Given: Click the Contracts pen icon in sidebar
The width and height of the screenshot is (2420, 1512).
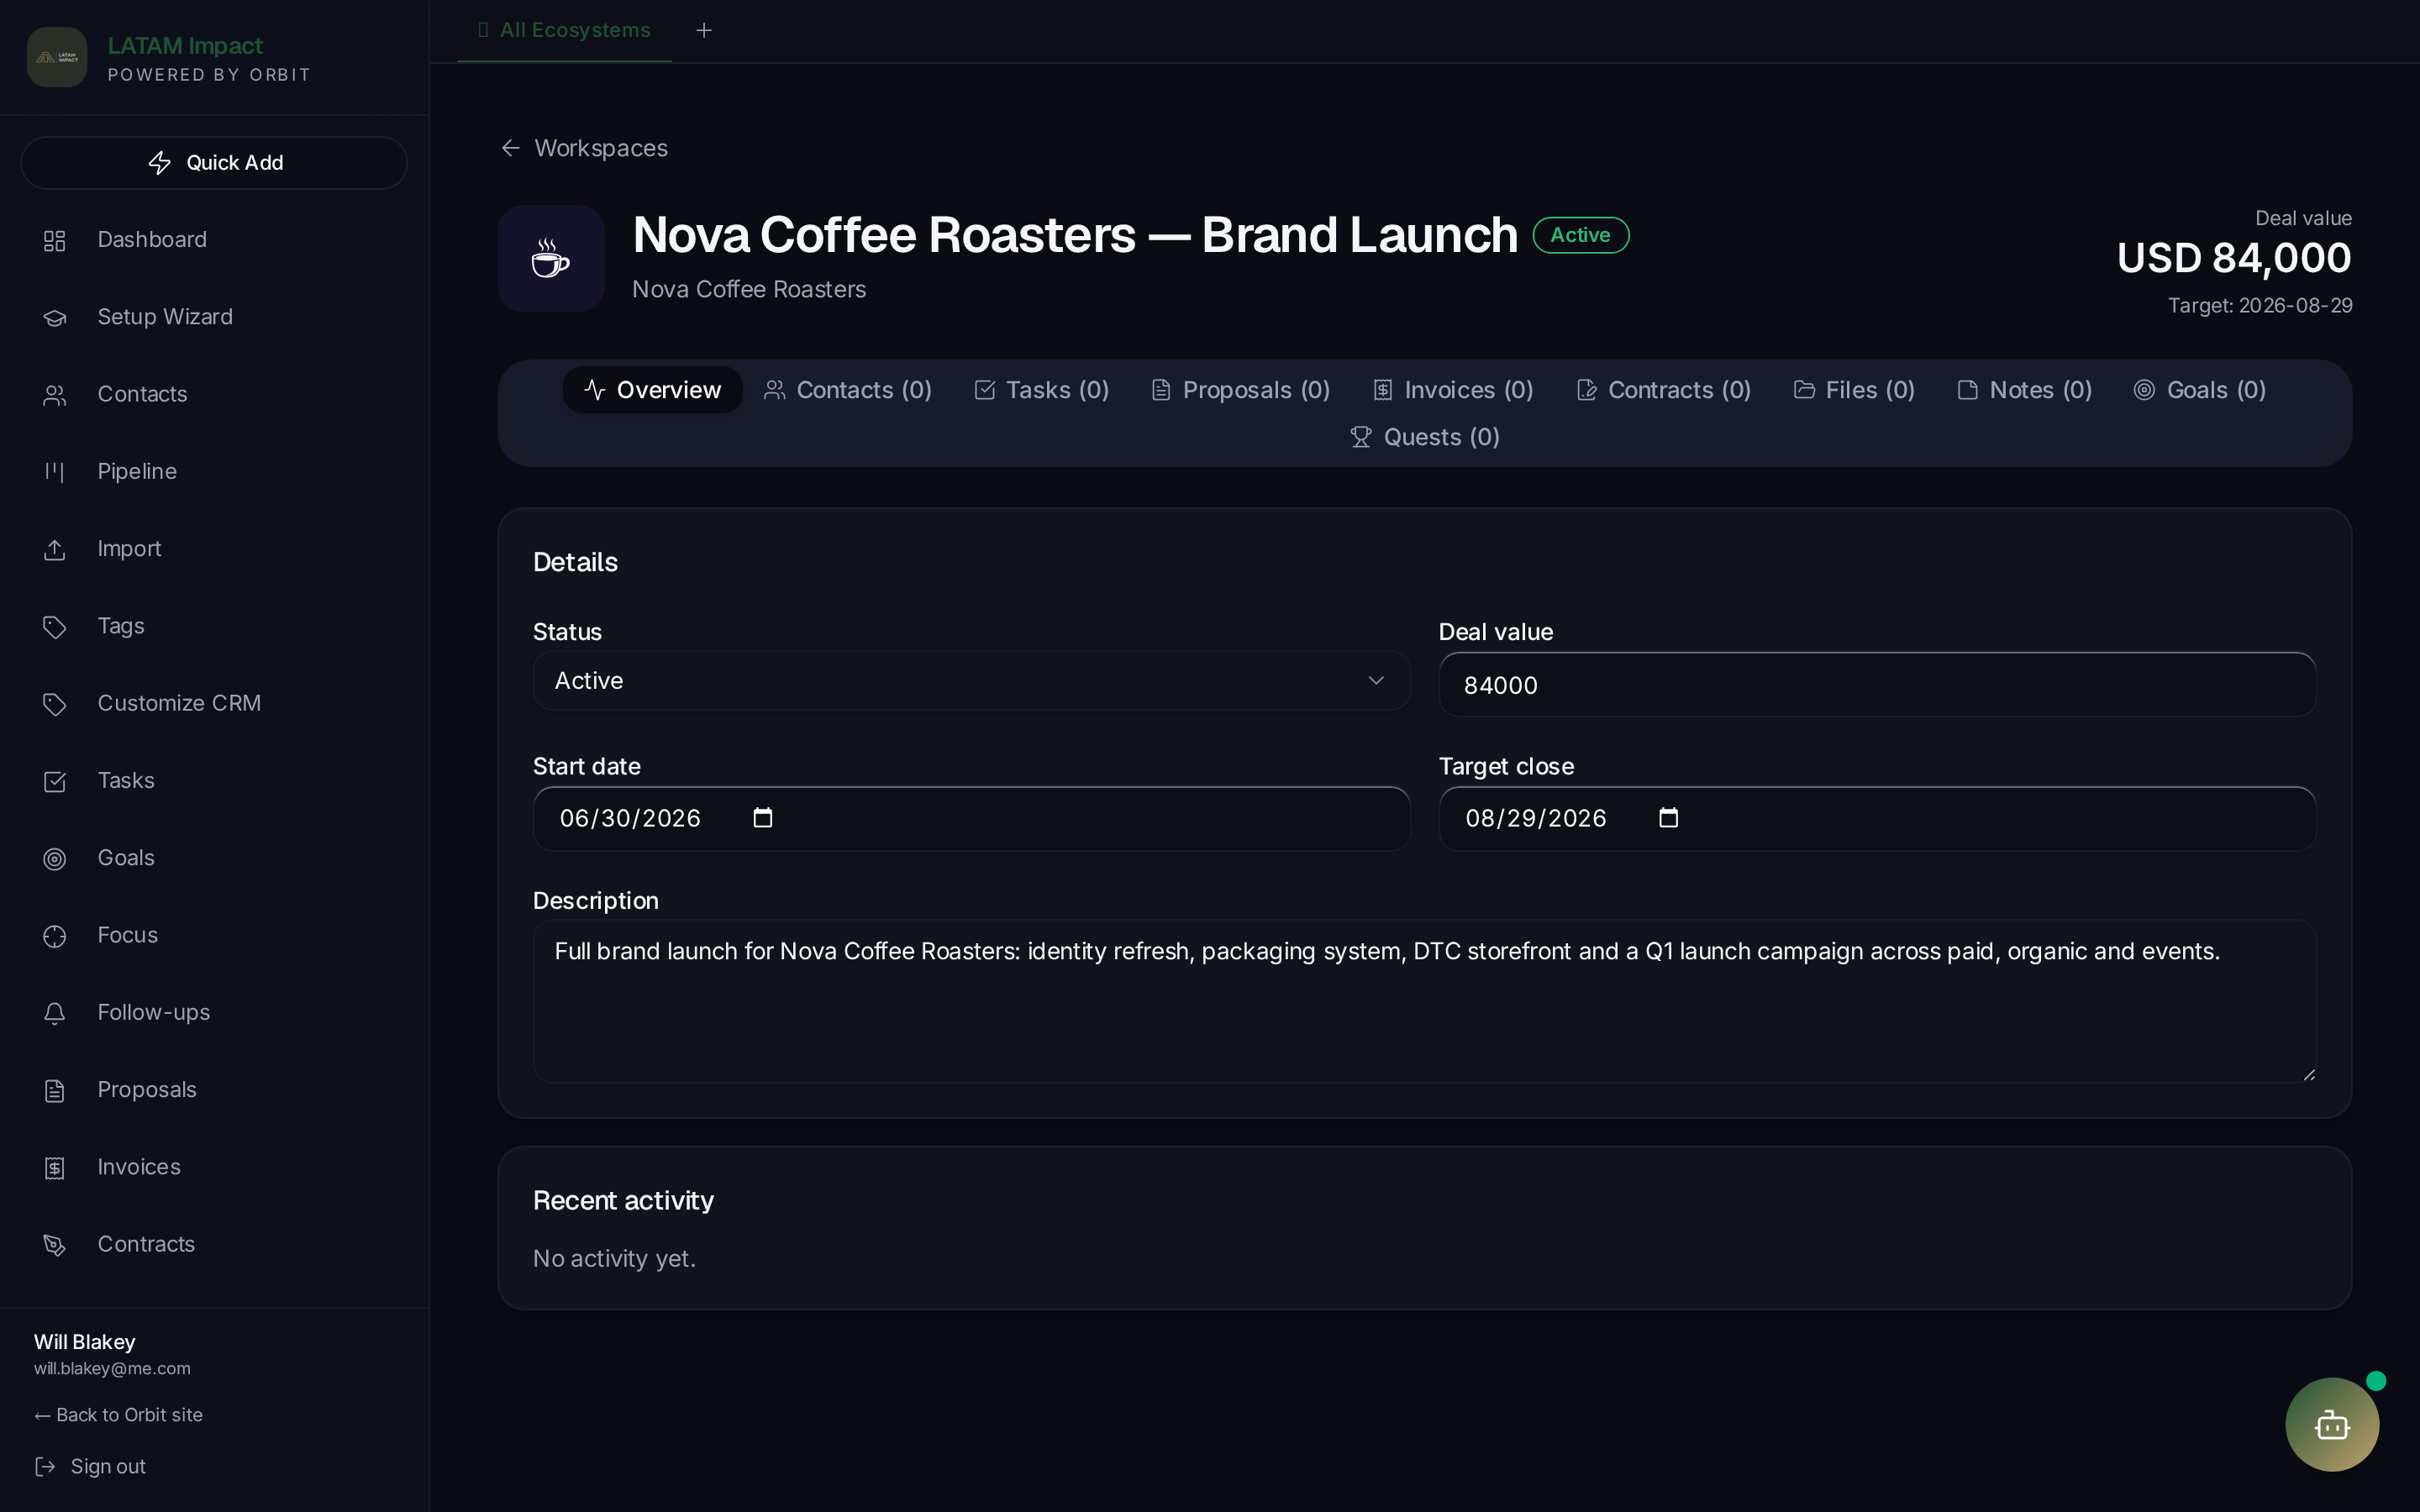Looking at the screenshot, I should [55, 1245].
